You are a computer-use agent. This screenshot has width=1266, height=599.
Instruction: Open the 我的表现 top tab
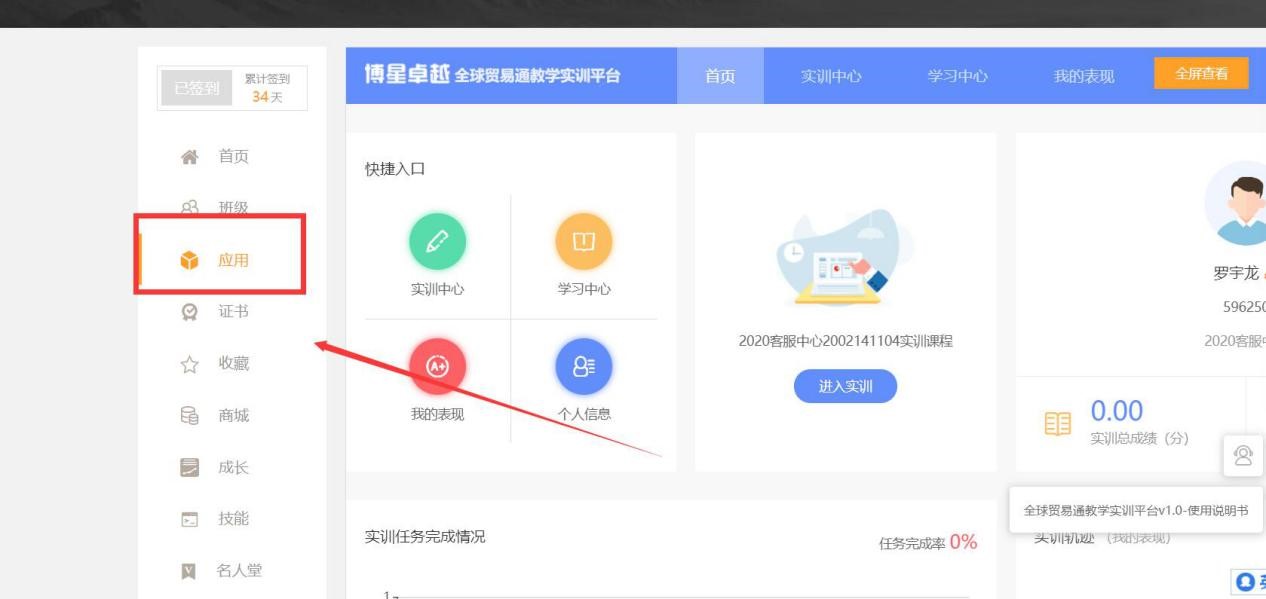click(x=1084, y=76)
